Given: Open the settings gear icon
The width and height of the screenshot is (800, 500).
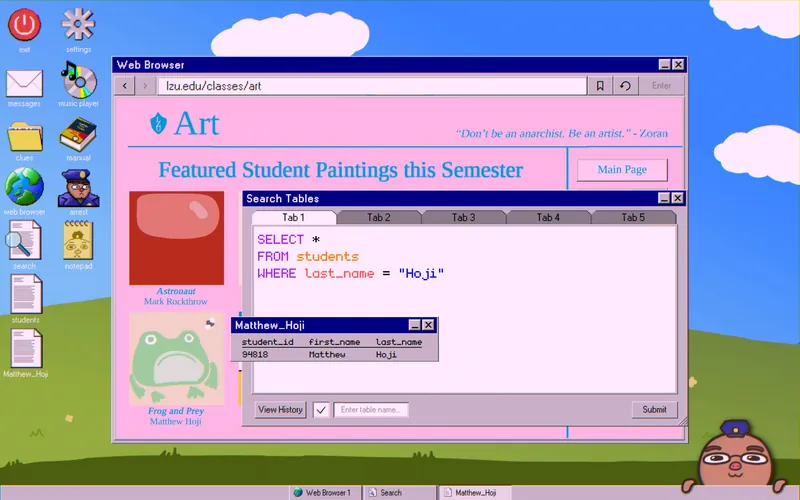Looking at the screenshot, I should (x=78, y=24).
